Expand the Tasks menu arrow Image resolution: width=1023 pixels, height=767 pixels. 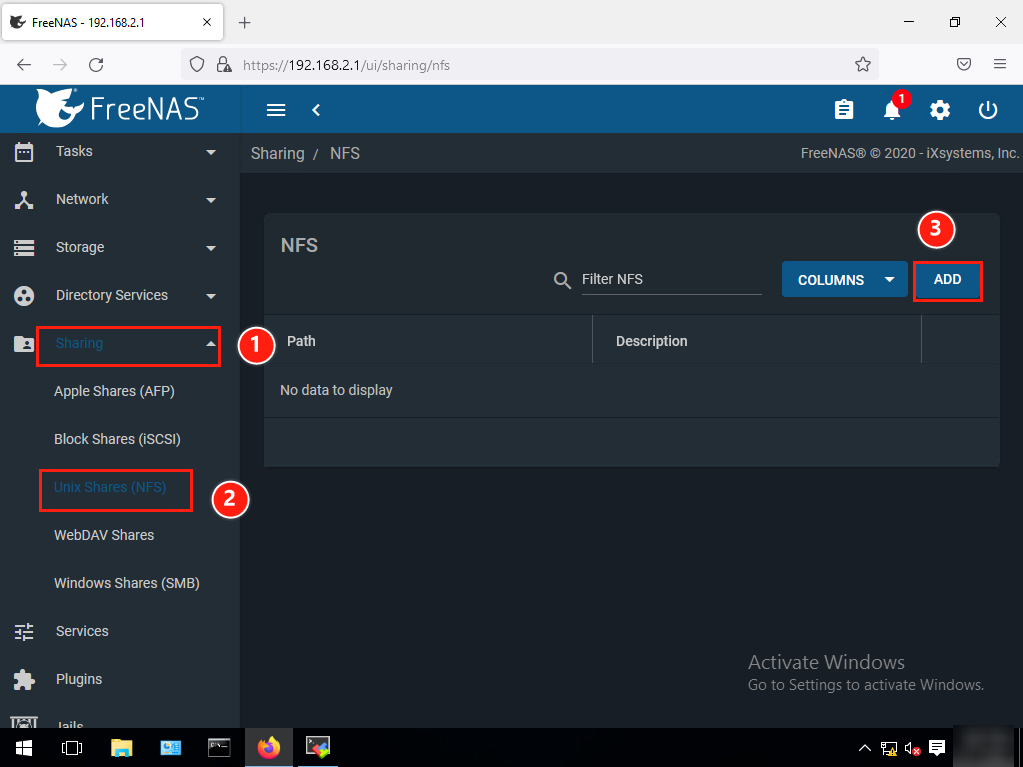(x=211, y=152)
